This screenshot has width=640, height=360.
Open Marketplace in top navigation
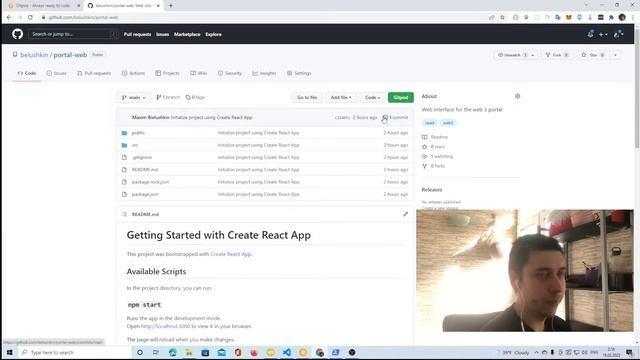point(187,34)
